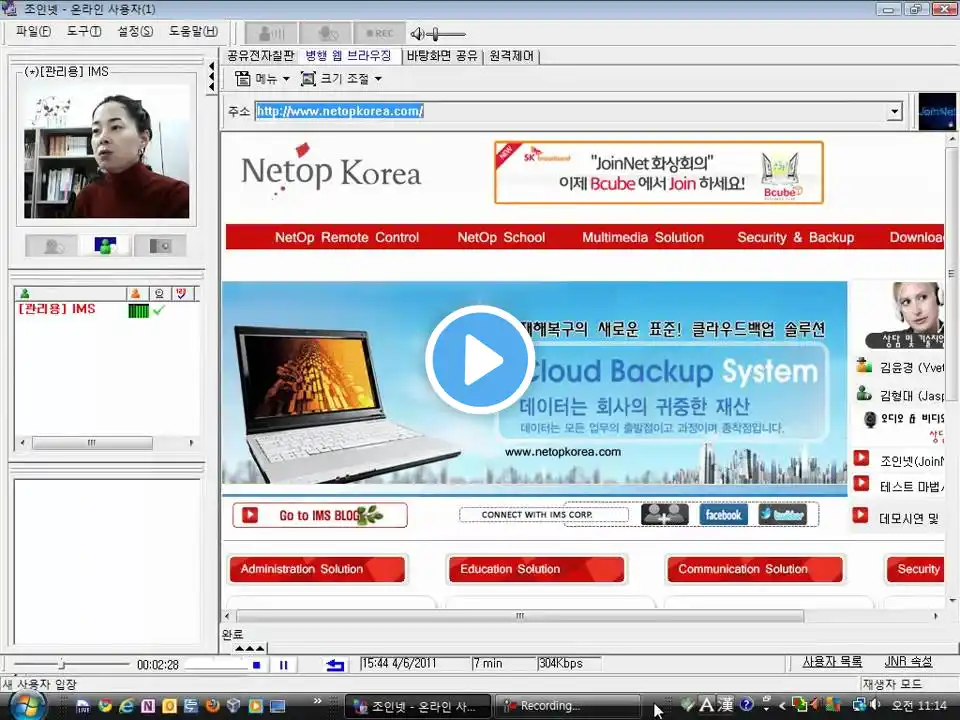Click the blue return arrow icon
Screen dimensions: 960x720
[x=335, y=665]
